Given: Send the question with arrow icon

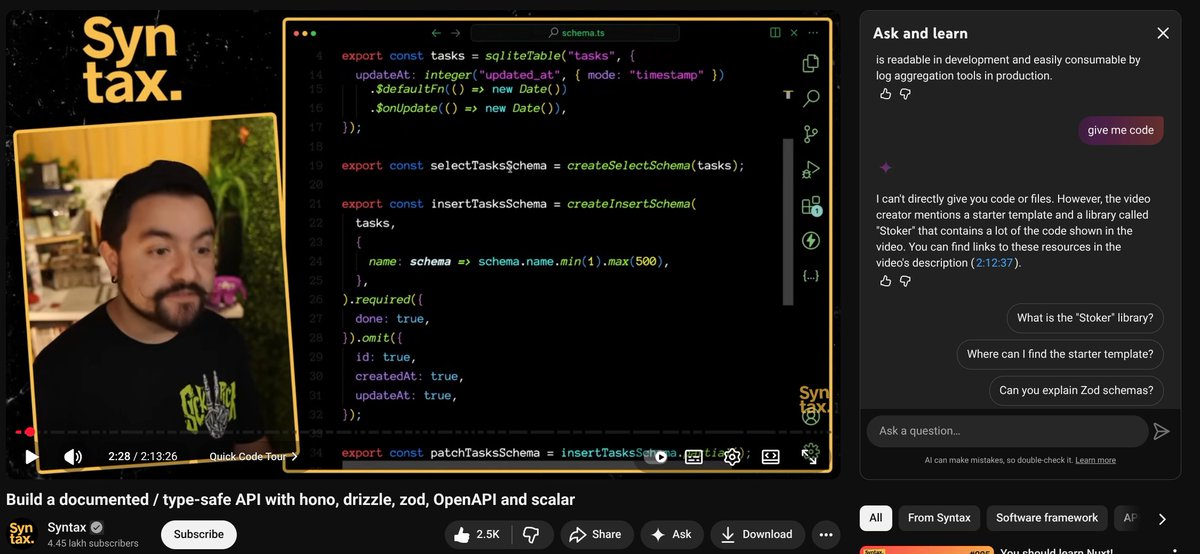Looking at the screenshot, I should point(1161,431).
